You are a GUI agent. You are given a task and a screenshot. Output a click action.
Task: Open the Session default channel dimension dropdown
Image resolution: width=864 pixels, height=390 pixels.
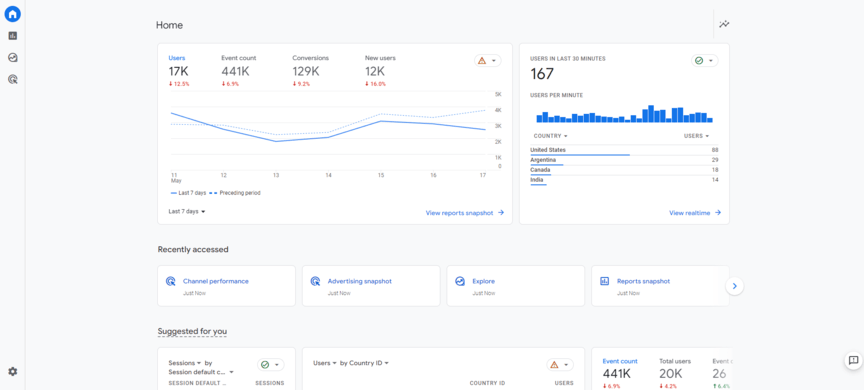(201, 372)
